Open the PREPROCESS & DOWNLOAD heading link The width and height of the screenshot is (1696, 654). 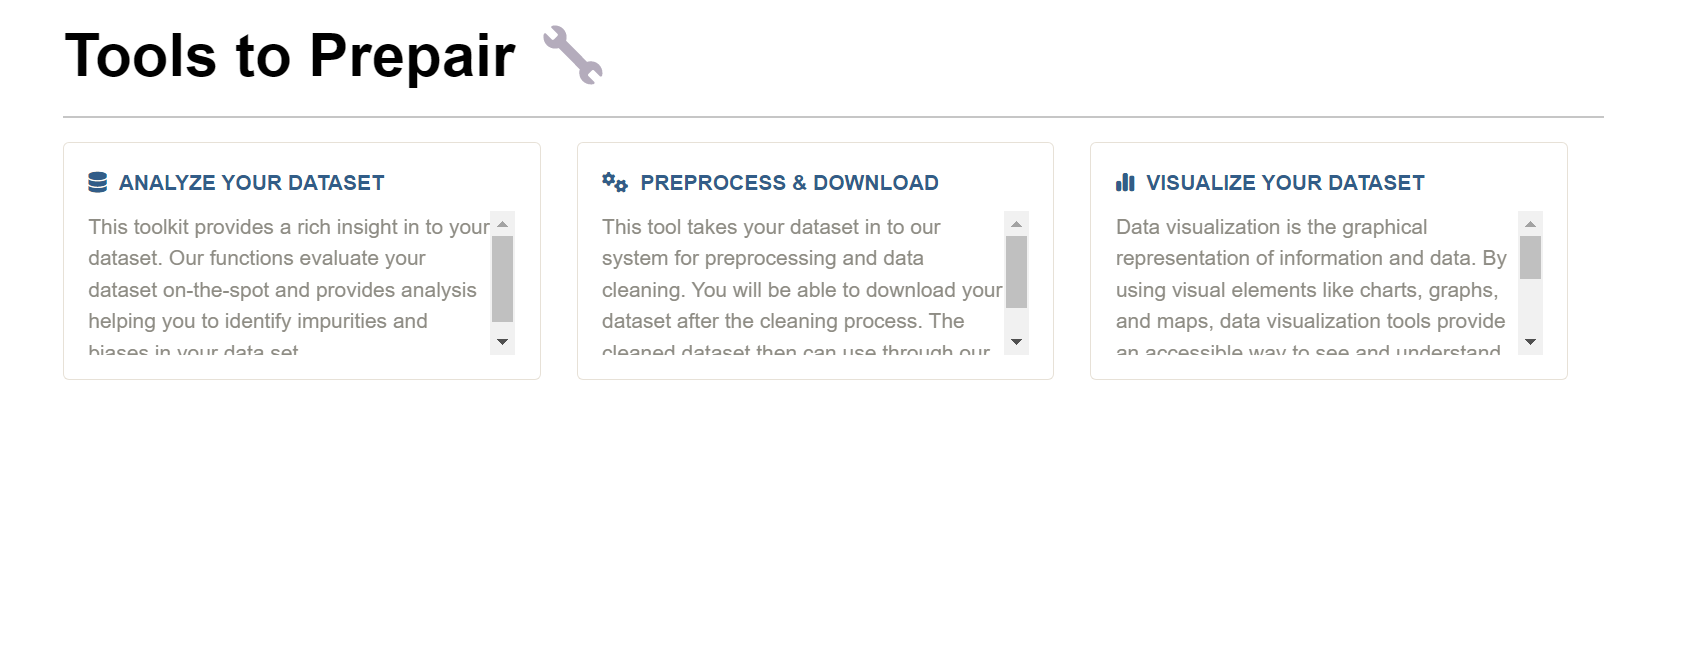[x=789, y=183]
